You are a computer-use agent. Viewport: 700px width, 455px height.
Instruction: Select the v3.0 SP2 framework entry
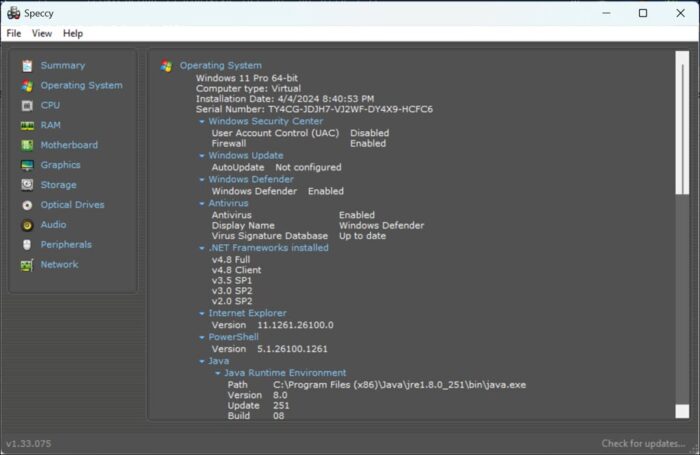click(232, 291)
